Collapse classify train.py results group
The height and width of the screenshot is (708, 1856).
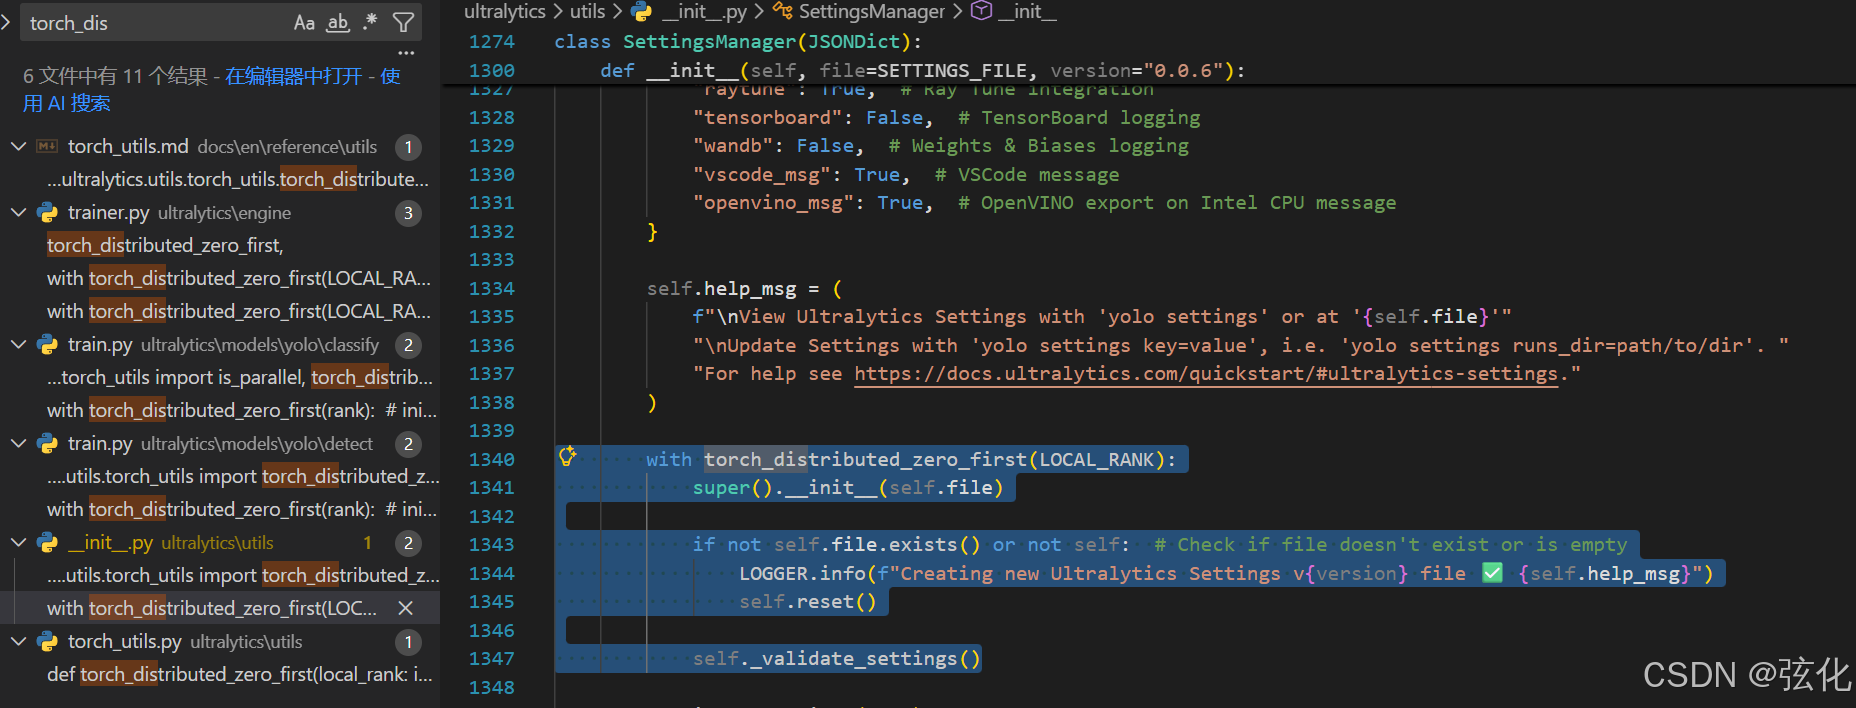tap(18, 344)
